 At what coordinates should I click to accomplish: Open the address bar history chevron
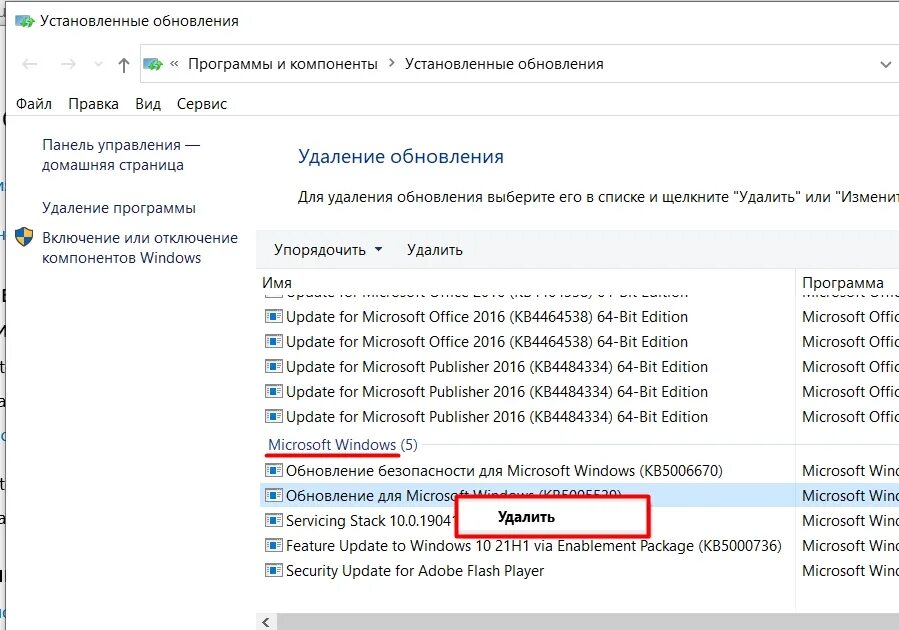tap(884, 63)
